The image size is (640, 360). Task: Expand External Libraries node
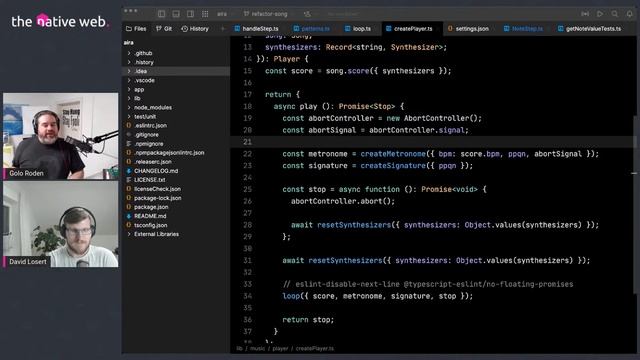(x=129, y=234)
